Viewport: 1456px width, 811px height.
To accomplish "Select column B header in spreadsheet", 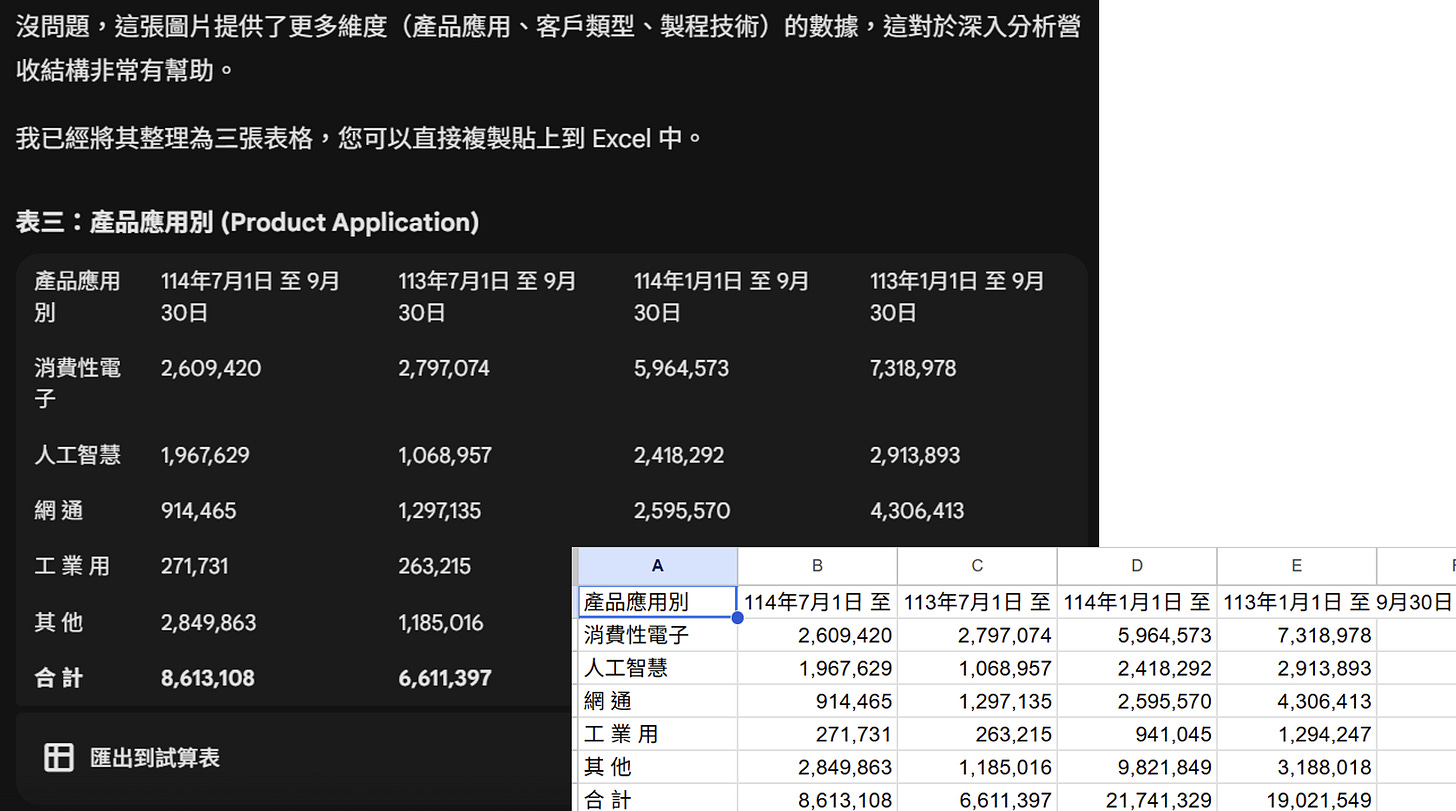I will (817, 566).
